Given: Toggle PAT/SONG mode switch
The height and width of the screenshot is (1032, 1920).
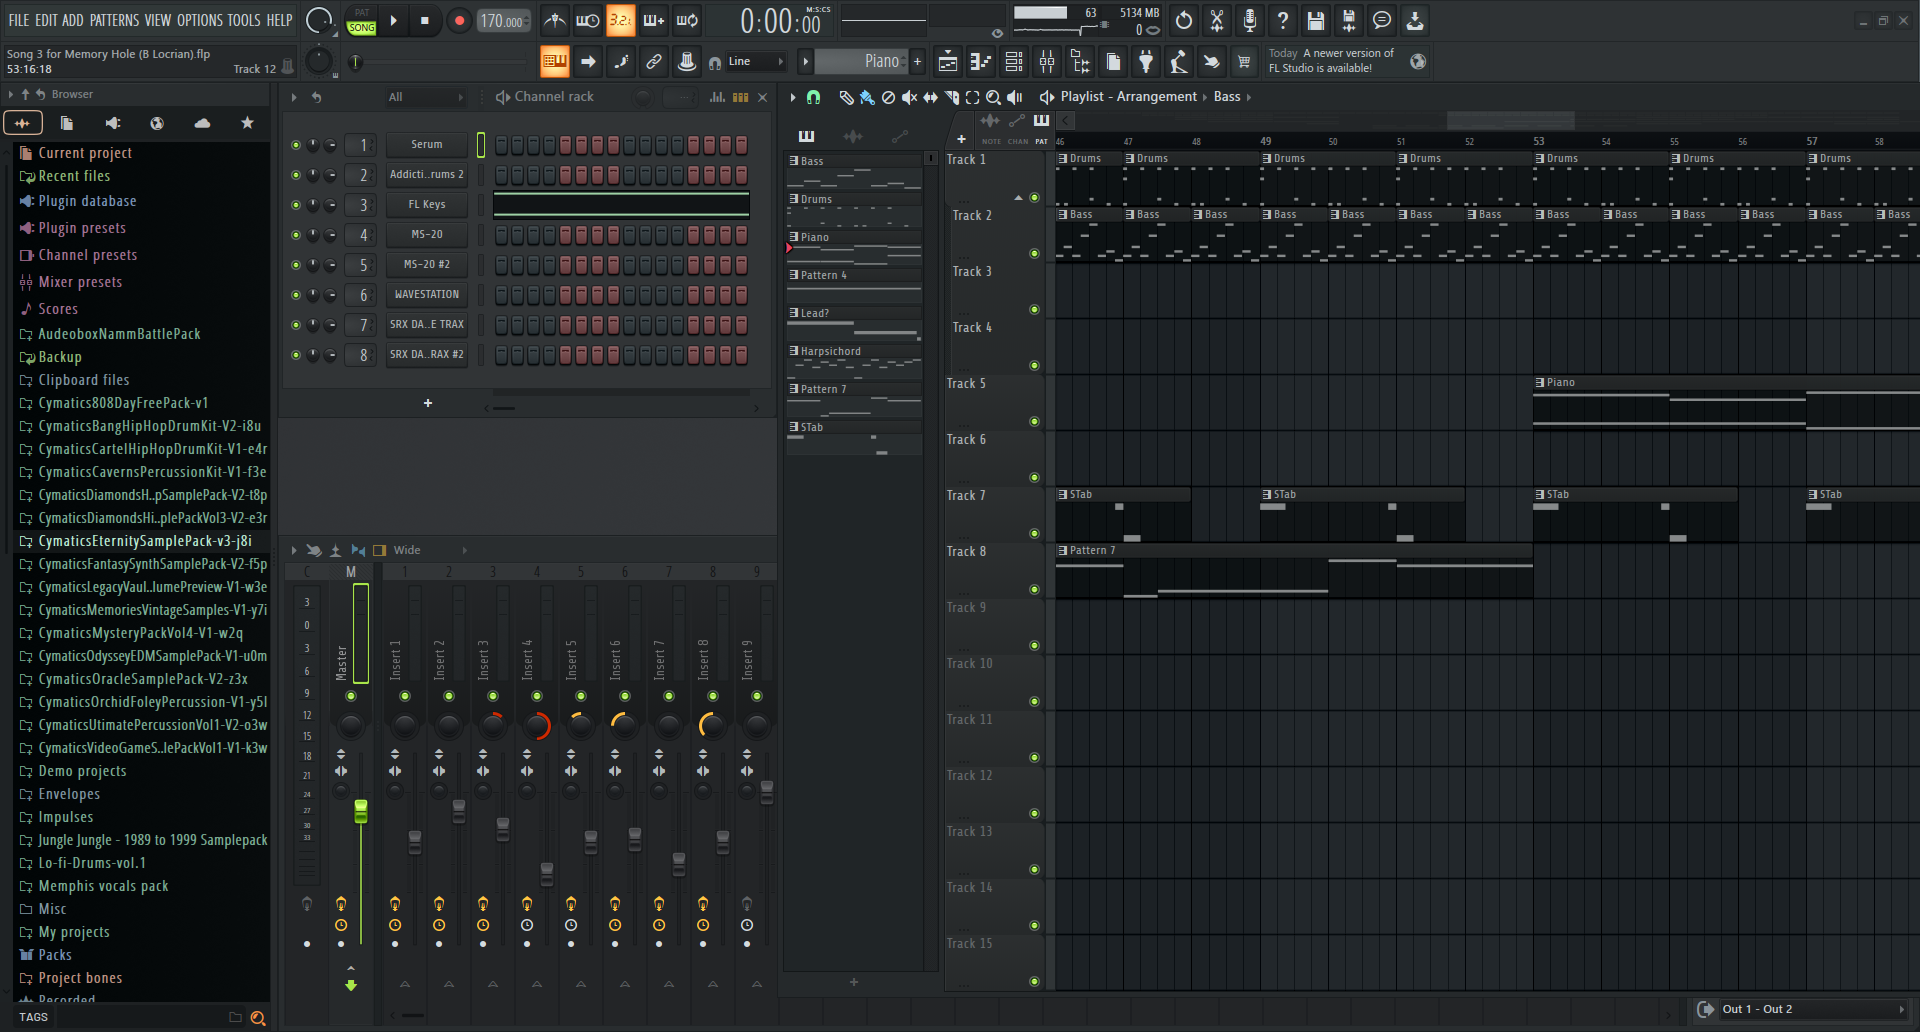Looking at the screenshot, I should coord(361,21).
